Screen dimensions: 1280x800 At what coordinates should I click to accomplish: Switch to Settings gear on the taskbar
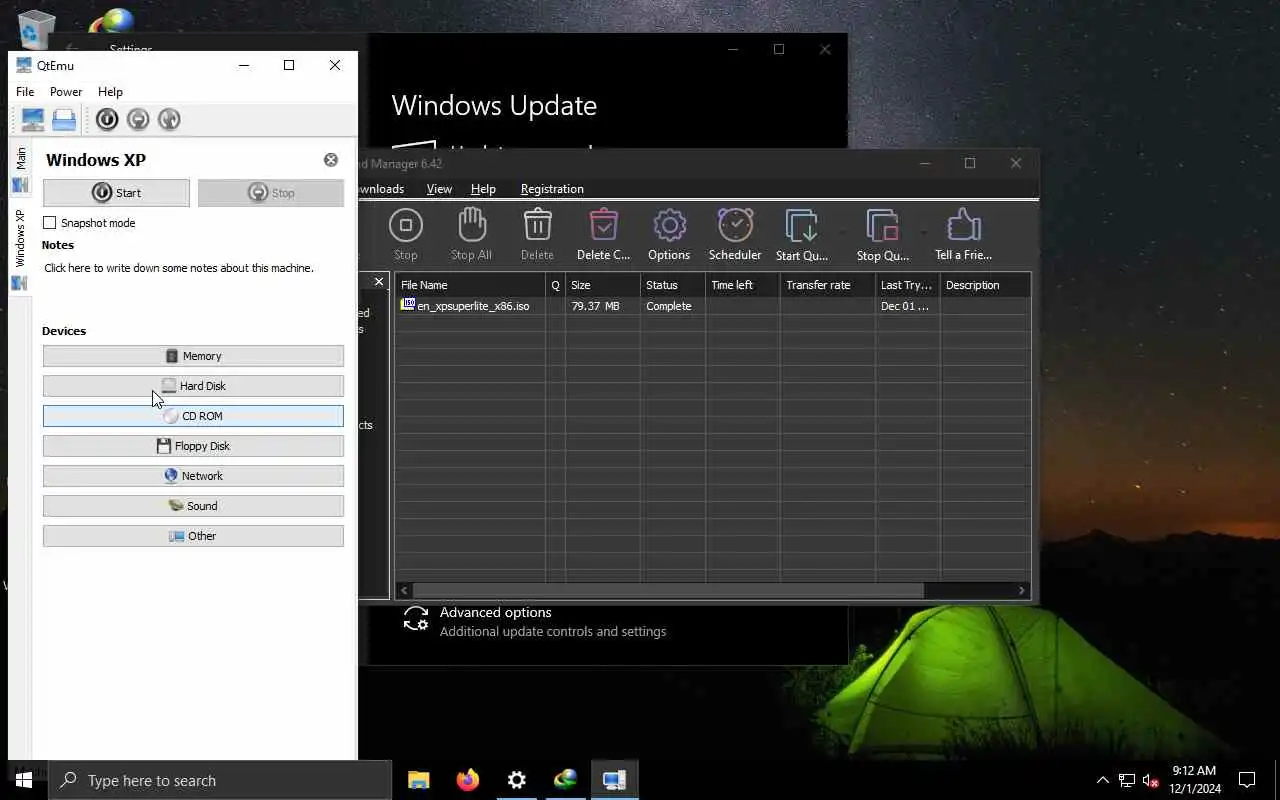tap(516, 780)
